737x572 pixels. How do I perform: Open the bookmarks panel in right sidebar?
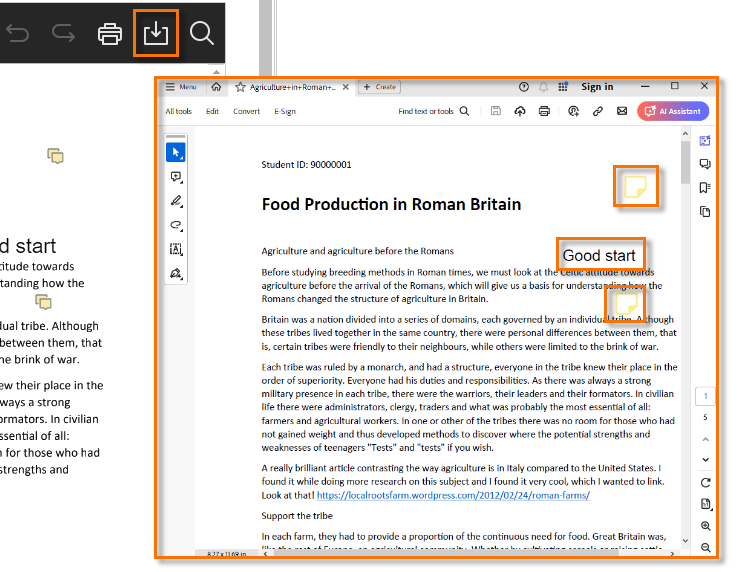(x=705, y=188)
